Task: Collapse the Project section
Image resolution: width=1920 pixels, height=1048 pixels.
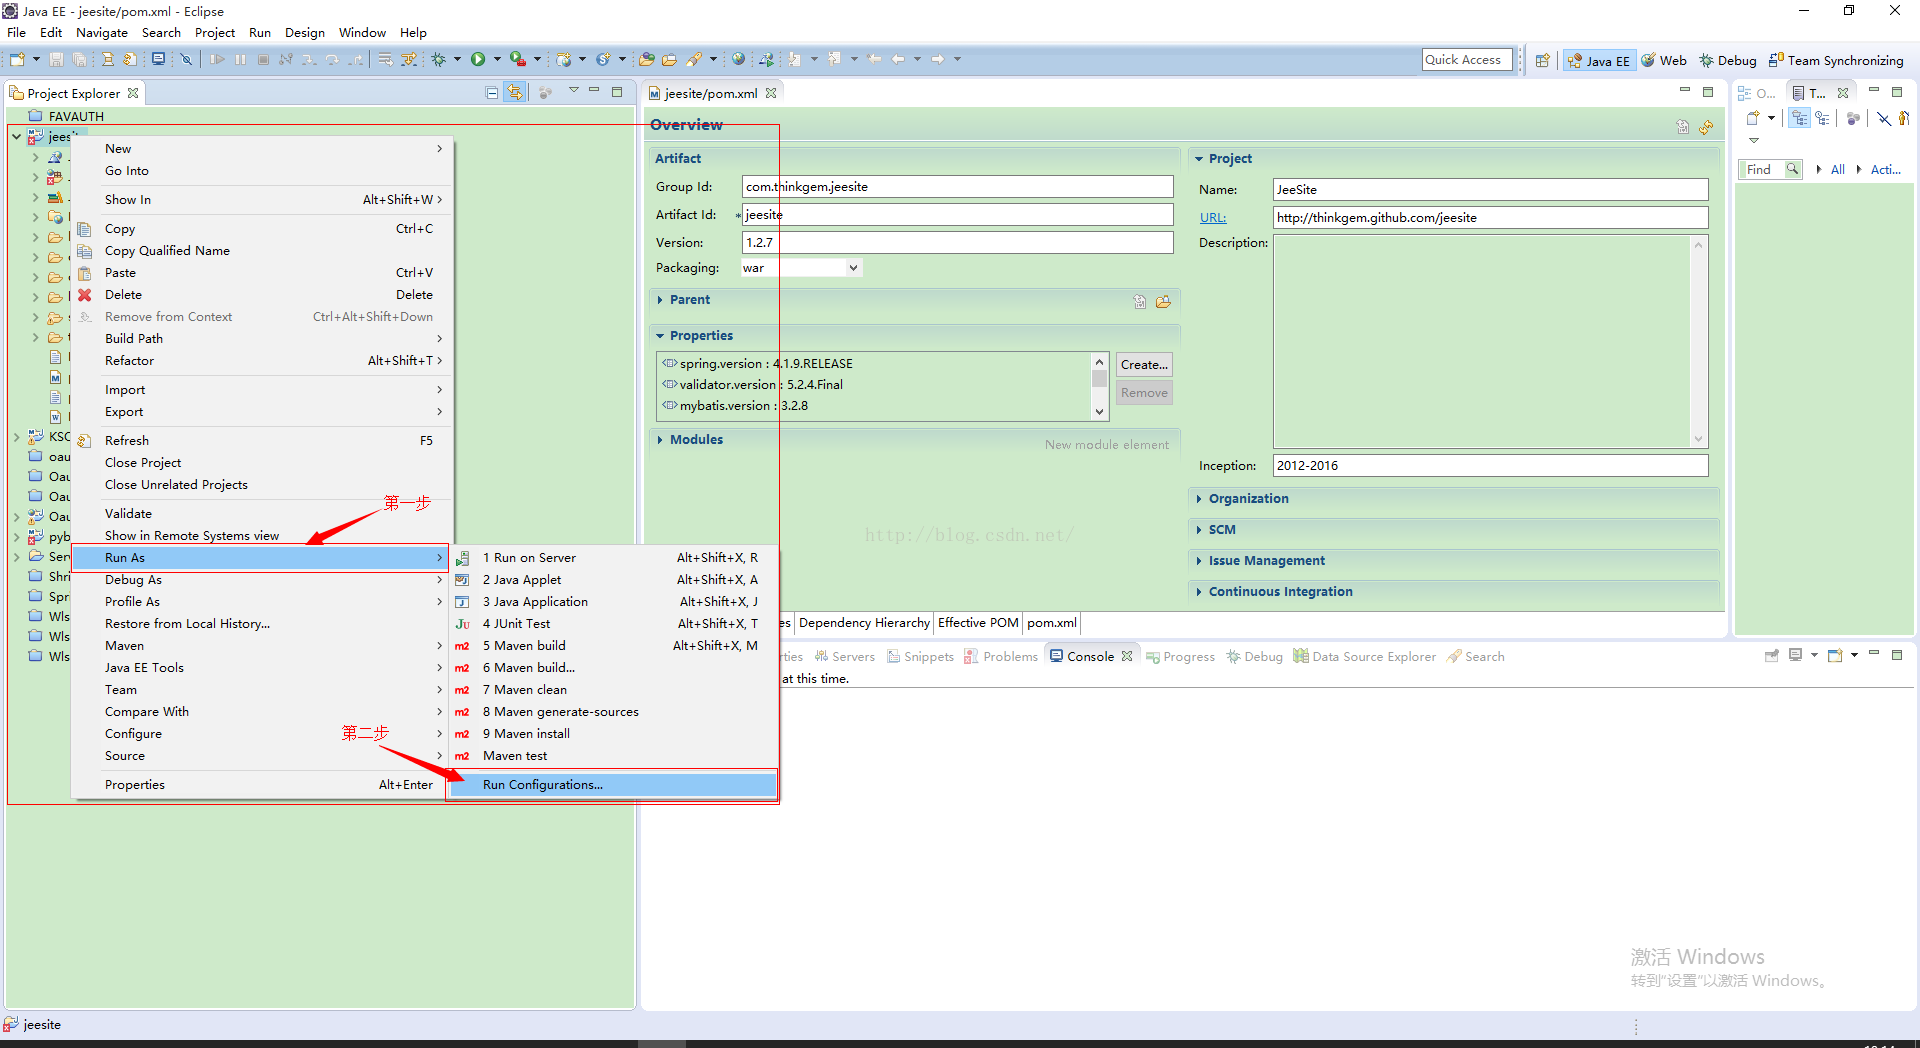Action: pyautogui.click(x=1199, y=159)
